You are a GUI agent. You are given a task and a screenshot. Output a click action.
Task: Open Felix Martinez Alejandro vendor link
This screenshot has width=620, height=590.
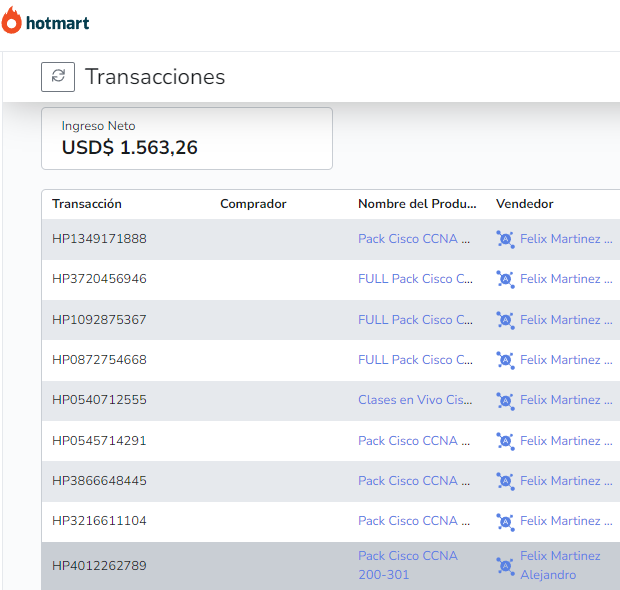coord(560,565)
